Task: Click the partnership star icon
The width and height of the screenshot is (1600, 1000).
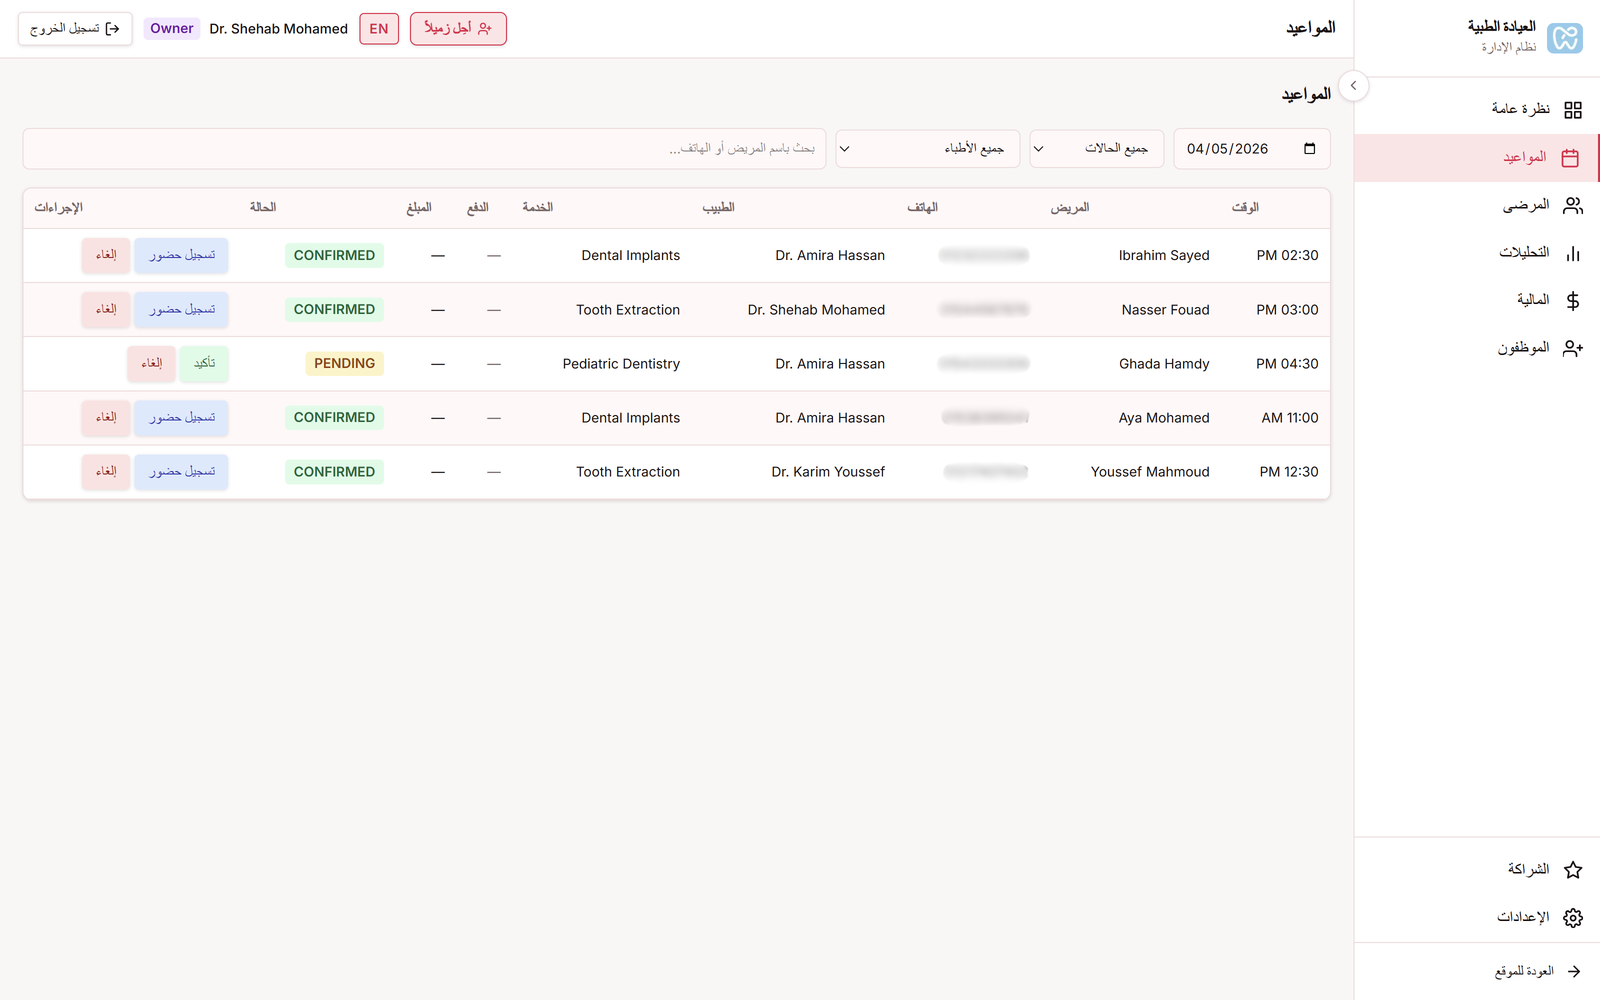Action: (1572, 870)
